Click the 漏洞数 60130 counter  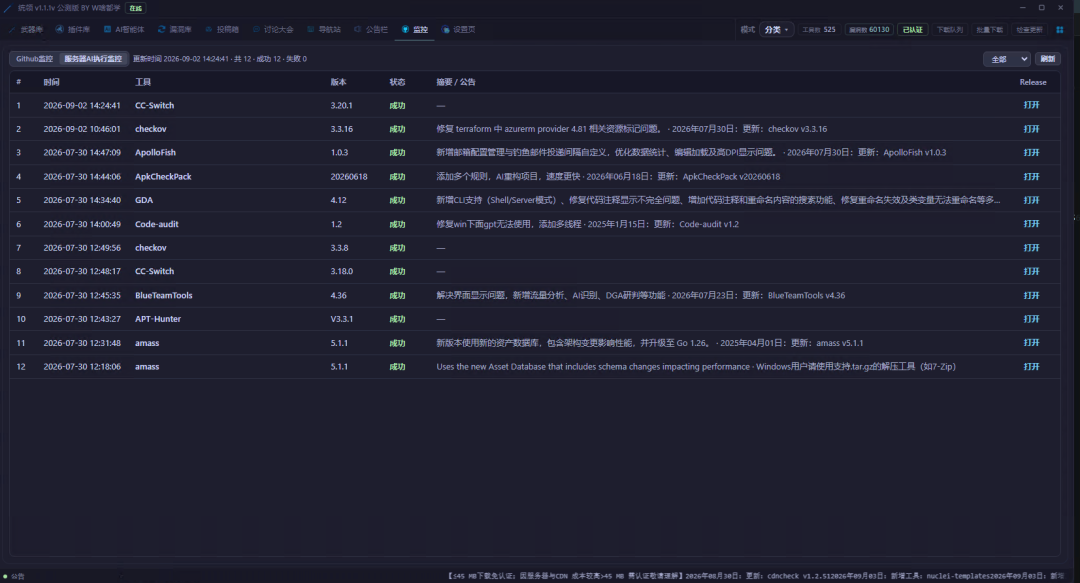pyautogui.click(x=869, y=30)
